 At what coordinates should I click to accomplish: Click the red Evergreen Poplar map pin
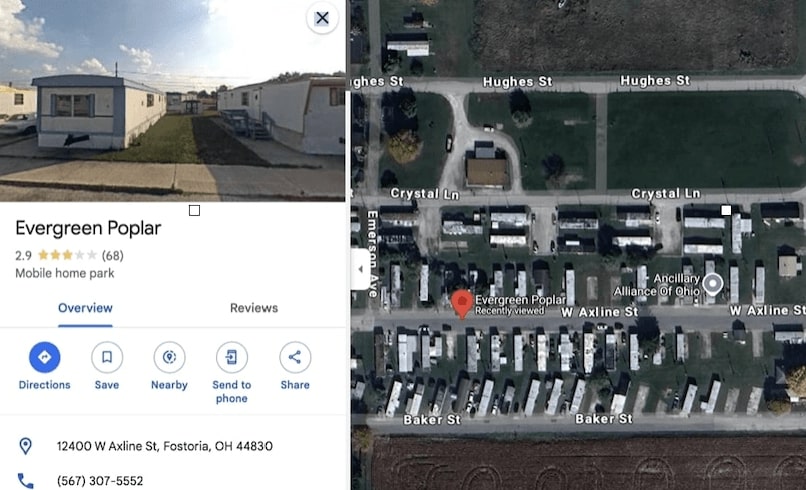tap(462, 303)
